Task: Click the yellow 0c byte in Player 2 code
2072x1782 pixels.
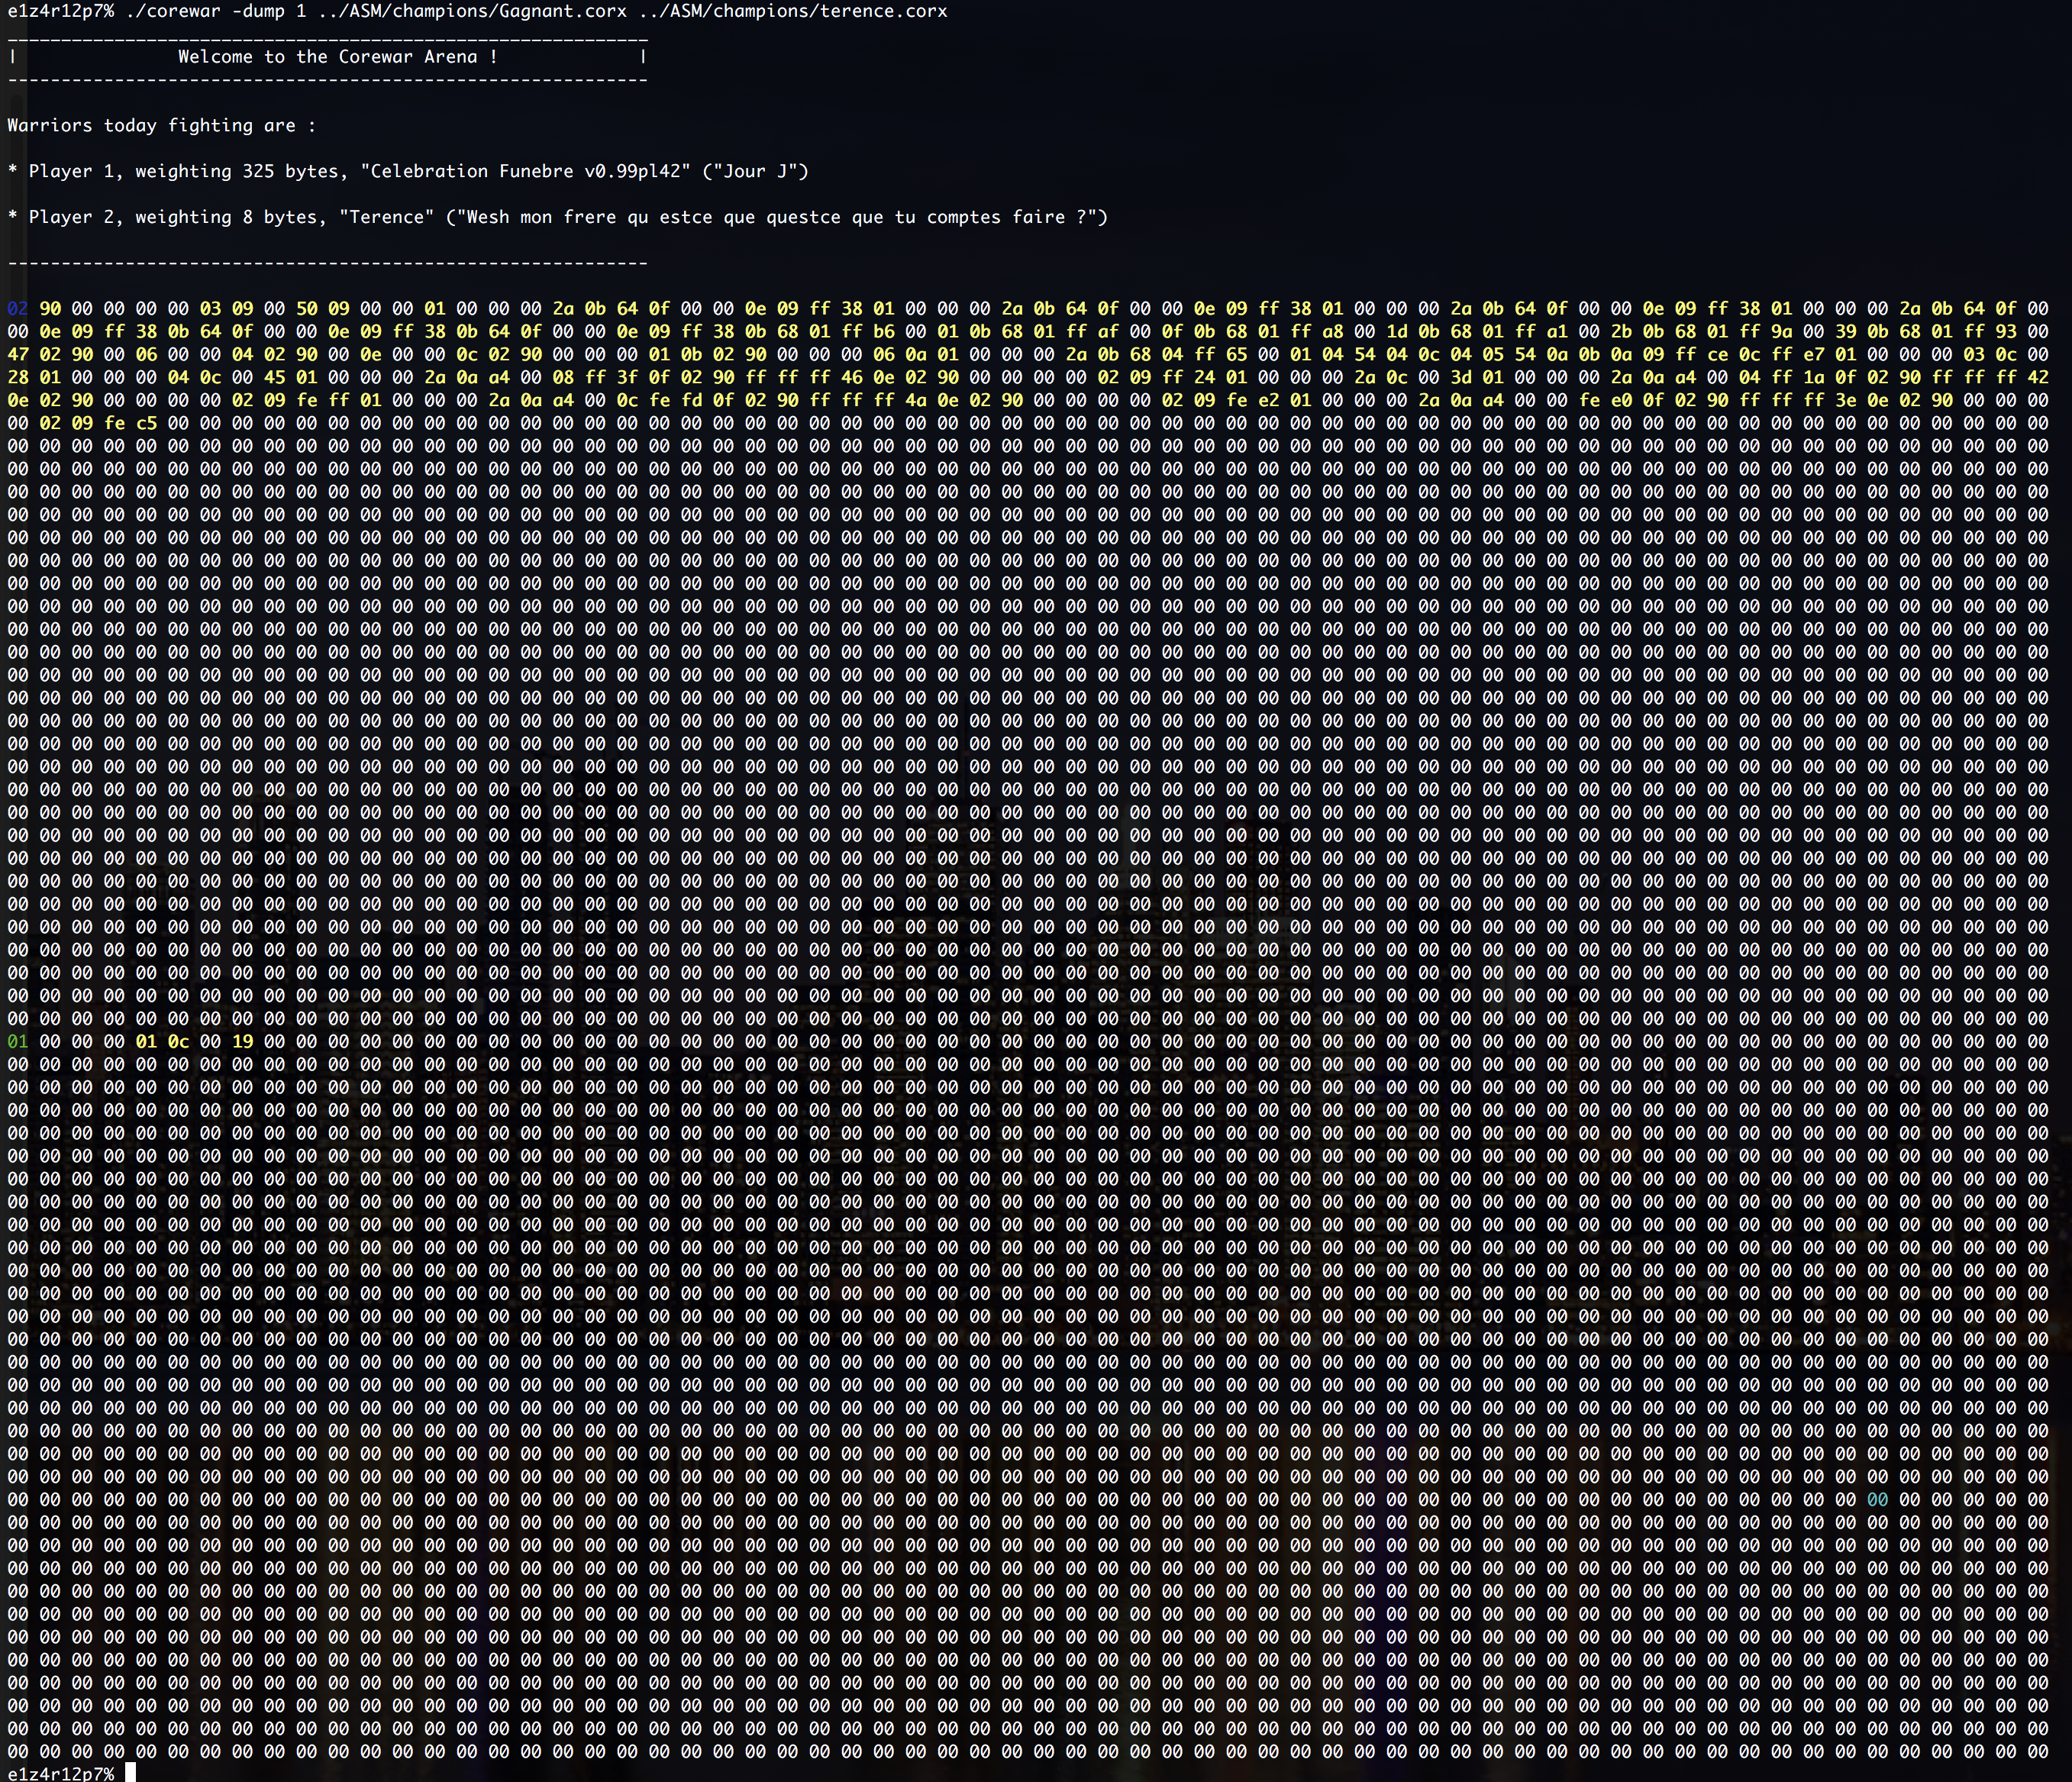Action: pyautogui.click(x=178, y=1041)
